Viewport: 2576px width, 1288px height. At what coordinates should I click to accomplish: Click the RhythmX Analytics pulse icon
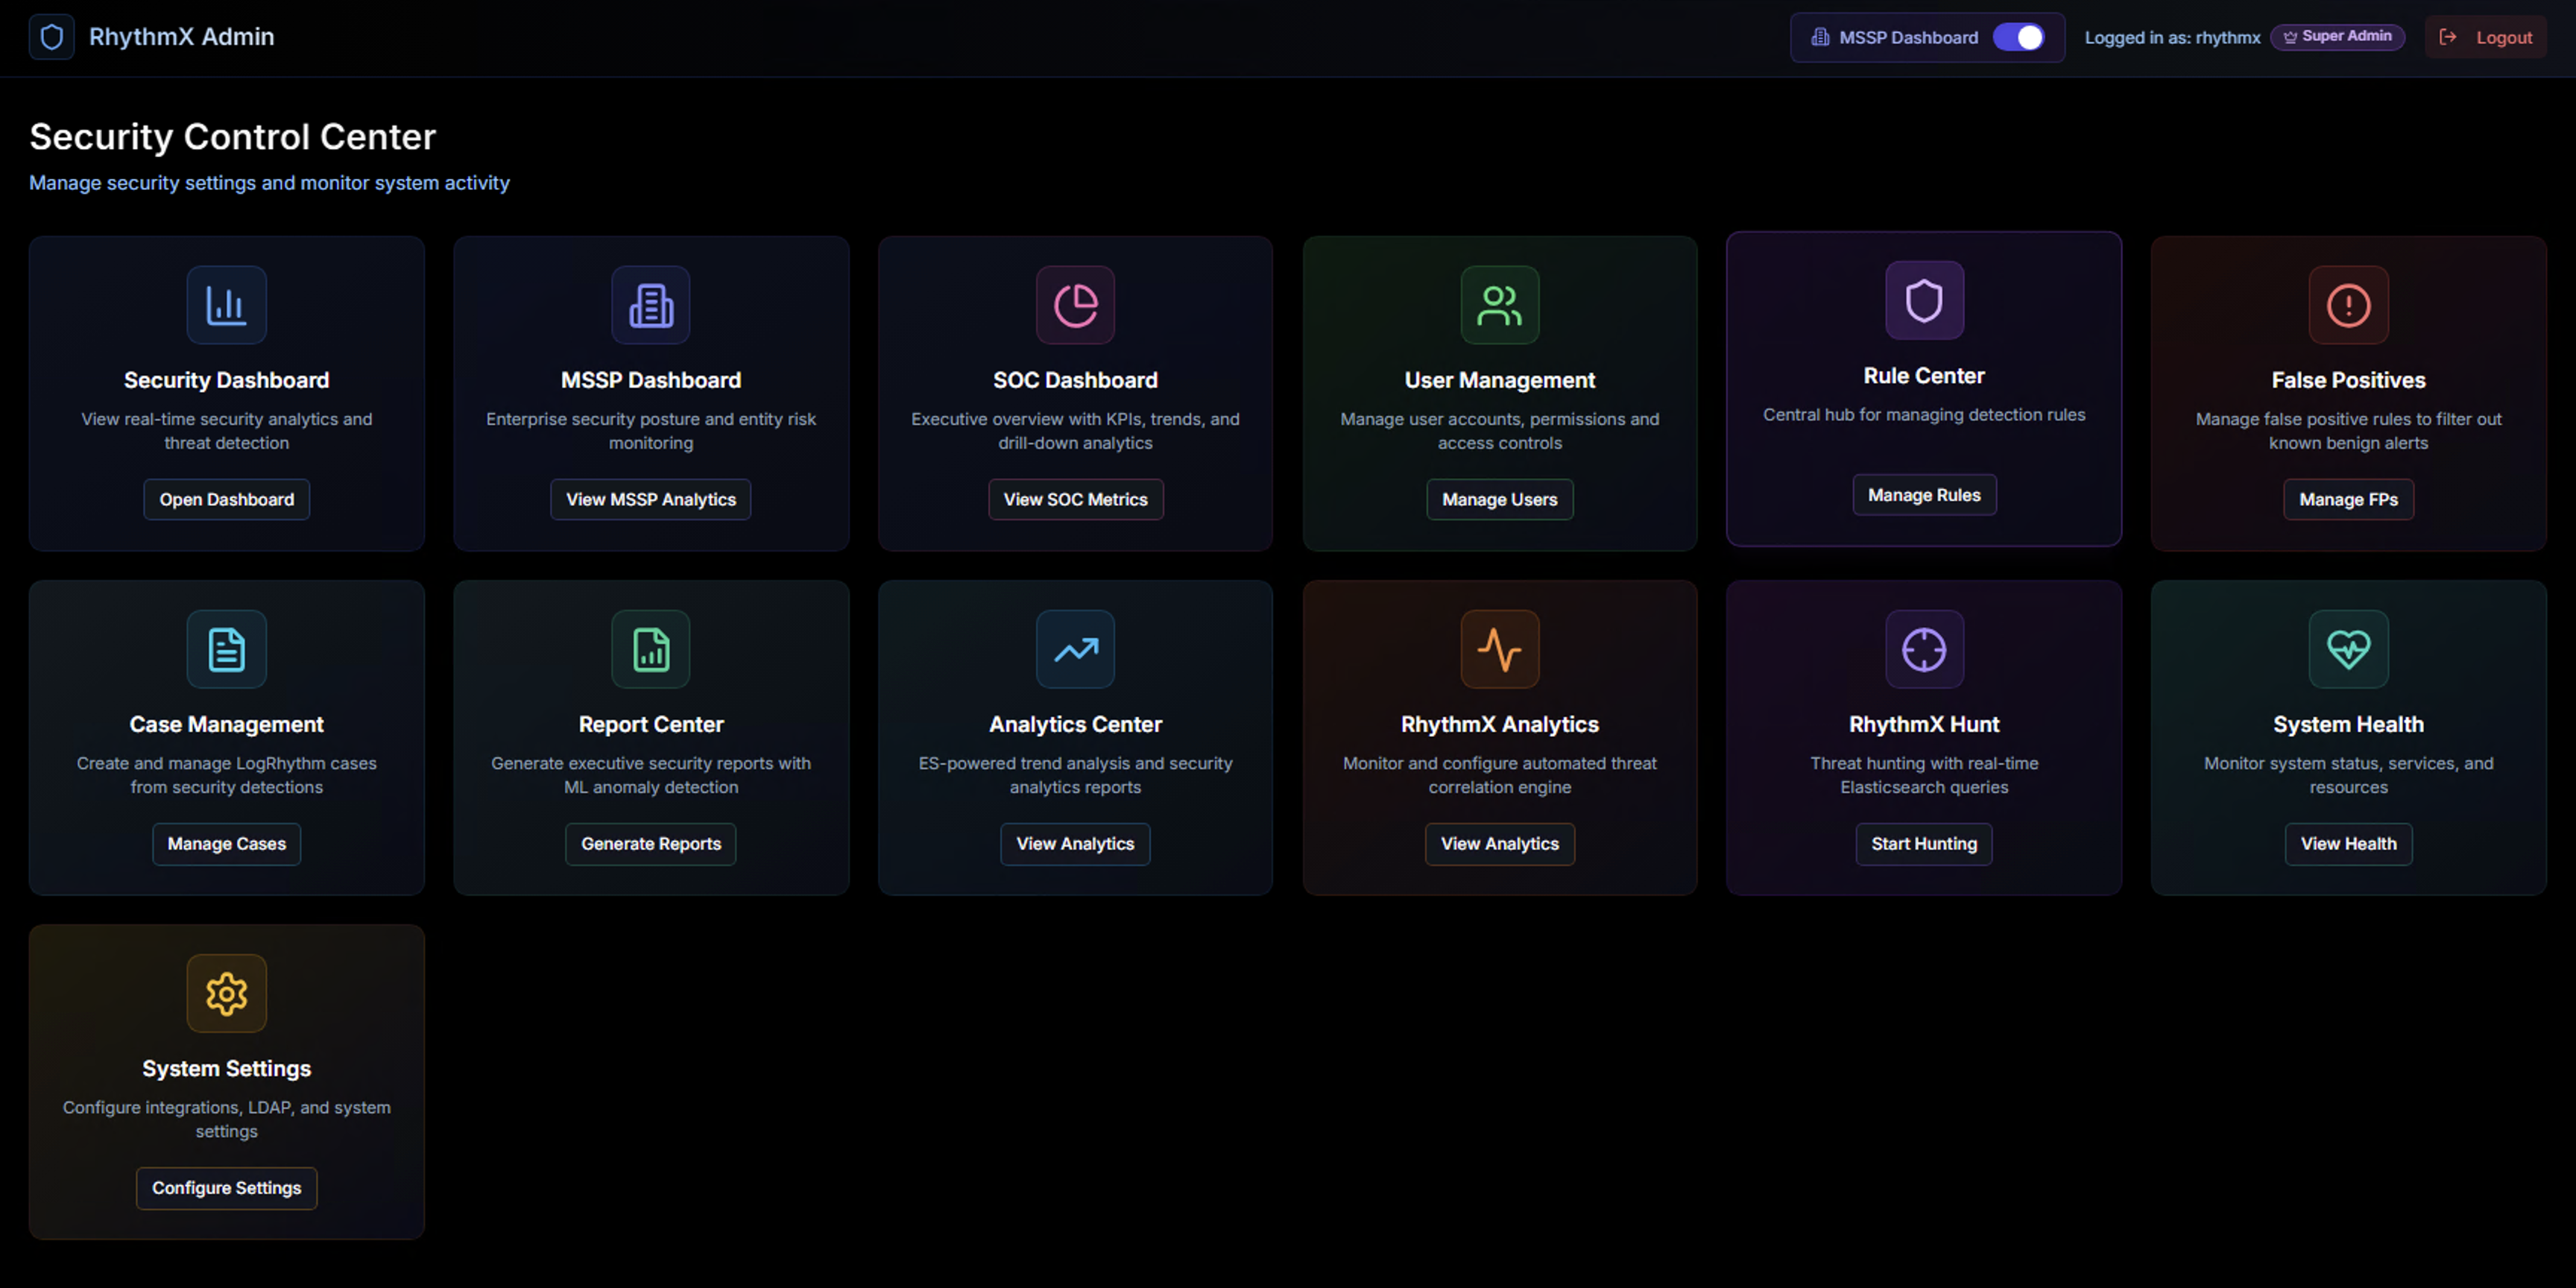(x=1499, y=649)
